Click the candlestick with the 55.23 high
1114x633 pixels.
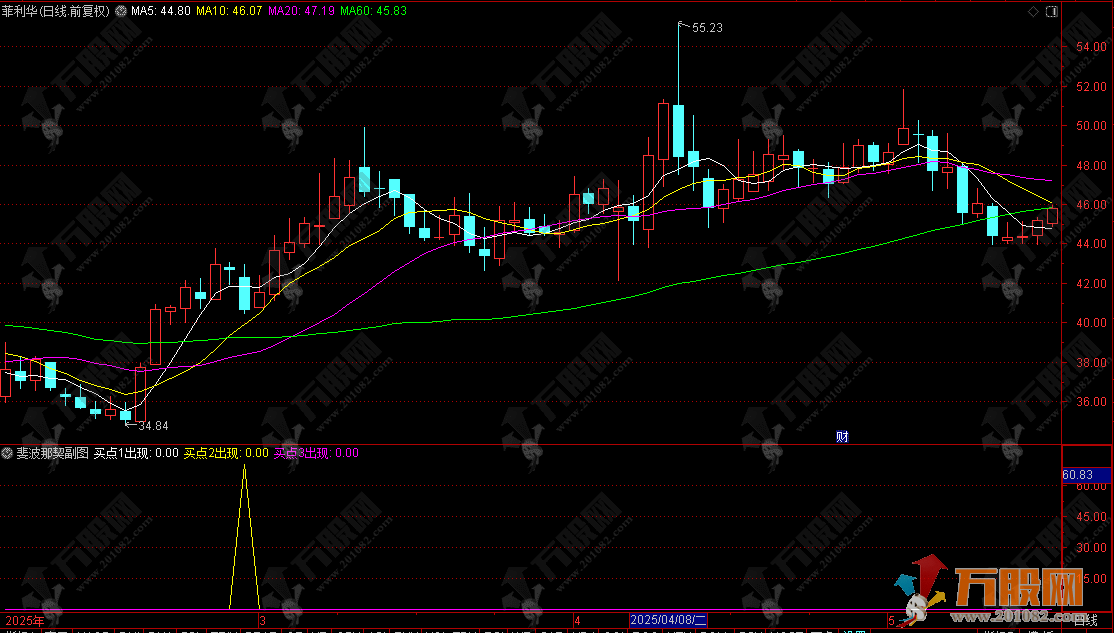click(x=678, y=130)
